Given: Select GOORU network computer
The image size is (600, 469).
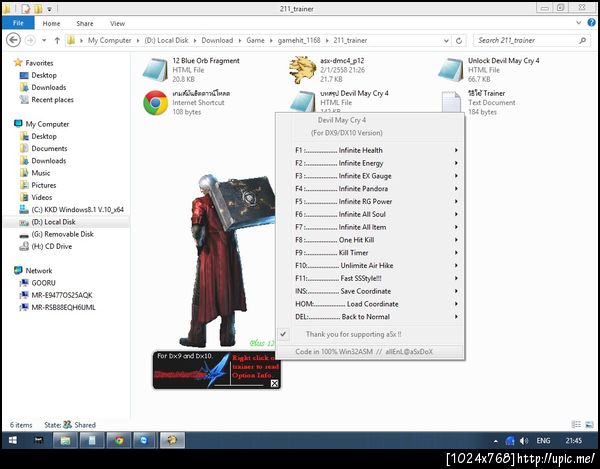Looking at the screenshot, I should (x=38, y=283).
